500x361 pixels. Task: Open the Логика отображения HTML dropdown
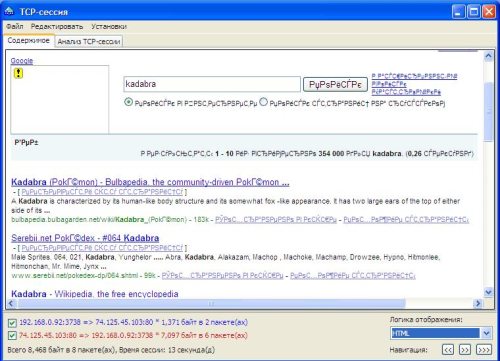(x=441, y=333)
